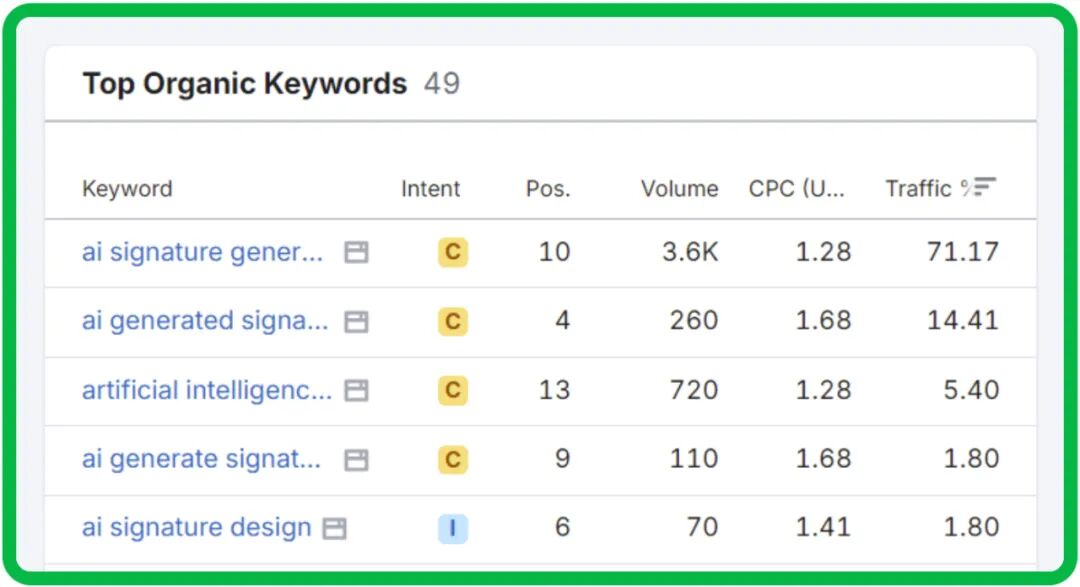
Task: Click the Intent column header
Action: tap(430, 189)
